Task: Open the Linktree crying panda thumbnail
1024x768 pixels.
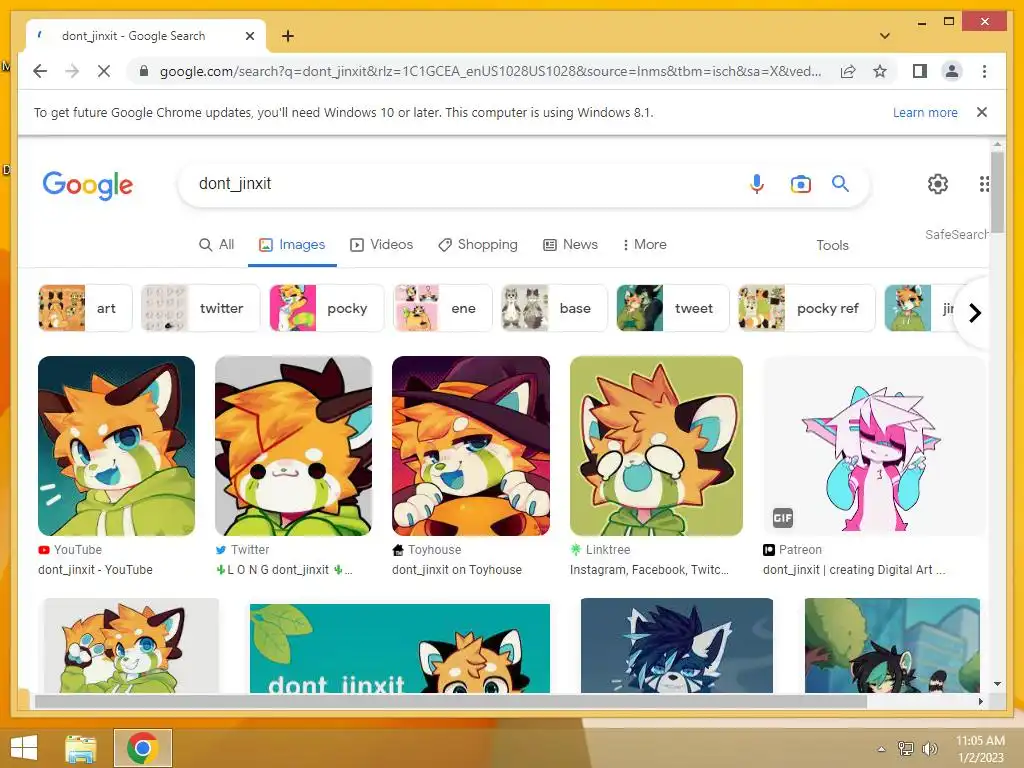Action: coord(656,446)
